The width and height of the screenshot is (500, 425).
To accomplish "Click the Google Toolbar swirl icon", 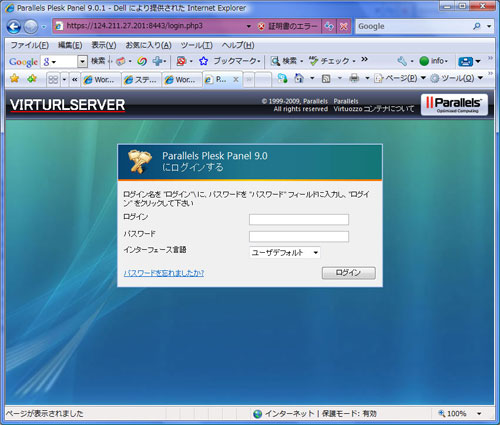I will [x=142, y=61].
